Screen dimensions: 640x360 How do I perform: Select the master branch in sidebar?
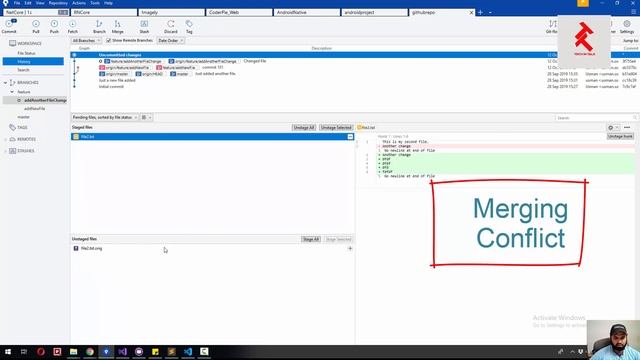coord(23,117)
